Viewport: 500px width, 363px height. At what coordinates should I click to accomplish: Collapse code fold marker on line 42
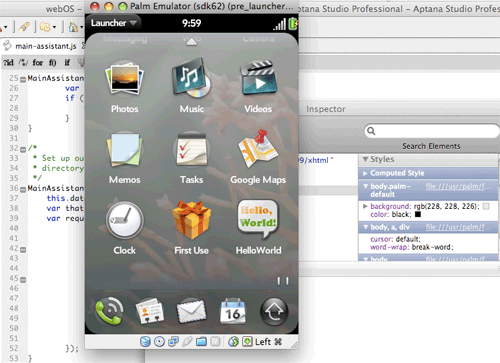point(23,250)
